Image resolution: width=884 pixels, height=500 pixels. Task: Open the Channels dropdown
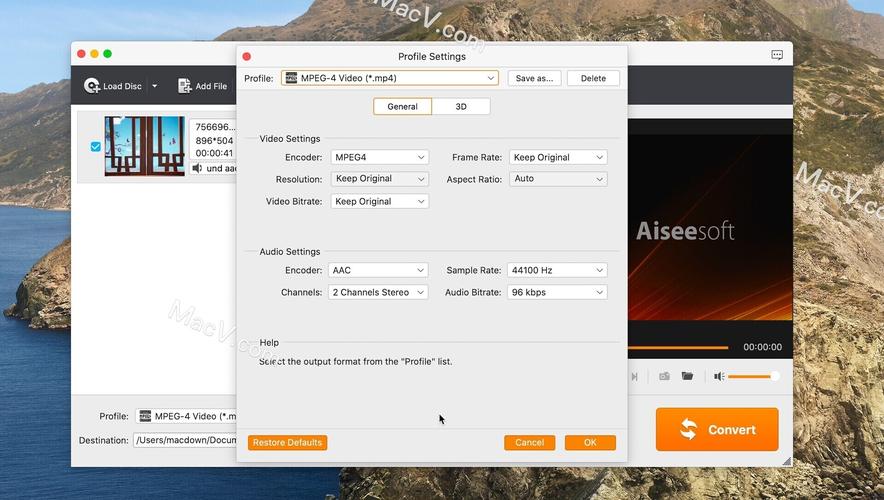(378, 292)
